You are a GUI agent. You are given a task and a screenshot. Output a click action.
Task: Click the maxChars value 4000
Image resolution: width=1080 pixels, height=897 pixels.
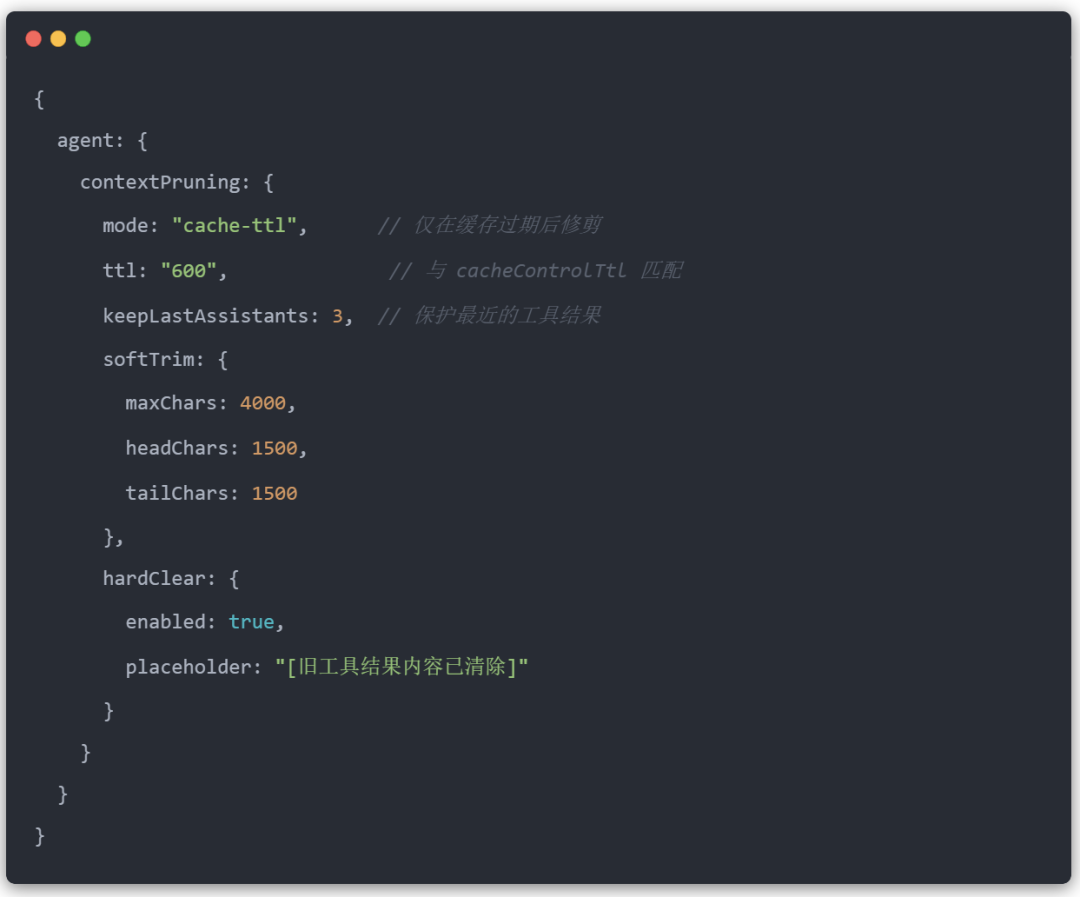[x=263, y=403]
